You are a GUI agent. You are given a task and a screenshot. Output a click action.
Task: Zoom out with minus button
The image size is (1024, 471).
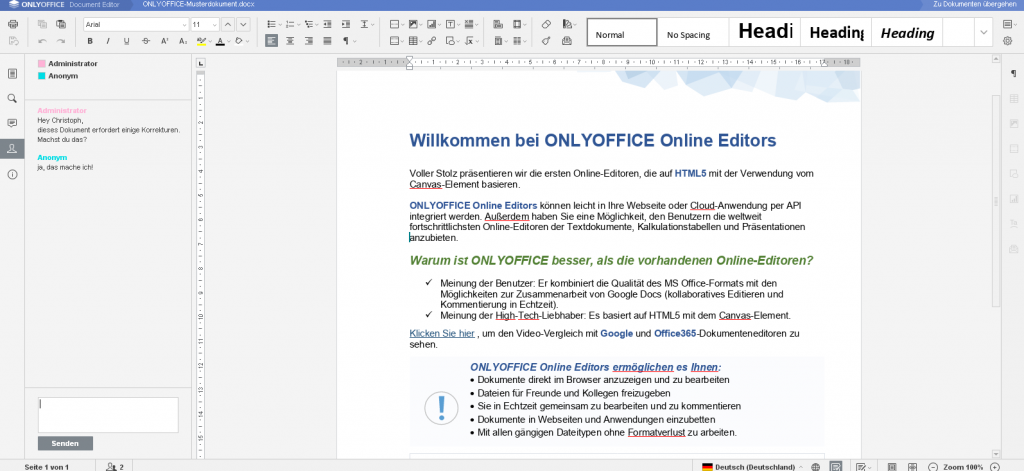pos(933,467)
